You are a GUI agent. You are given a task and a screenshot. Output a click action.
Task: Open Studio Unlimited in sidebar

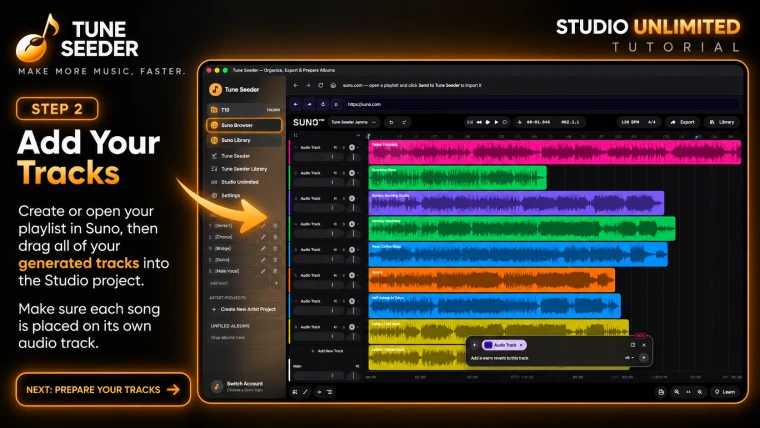(240, 182)
